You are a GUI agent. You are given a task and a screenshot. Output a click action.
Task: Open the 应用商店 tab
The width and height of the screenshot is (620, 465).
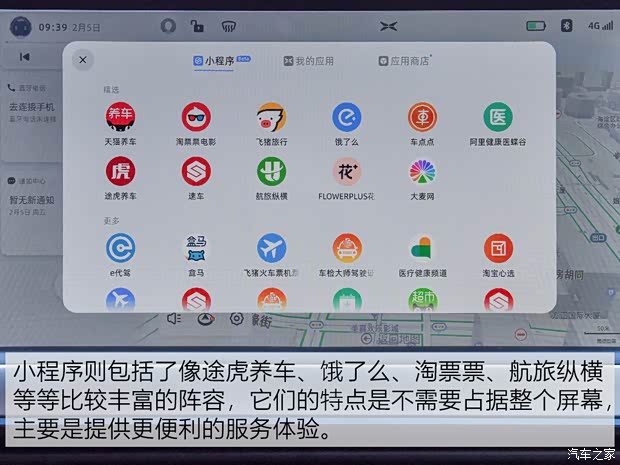[x=404, y=61]
